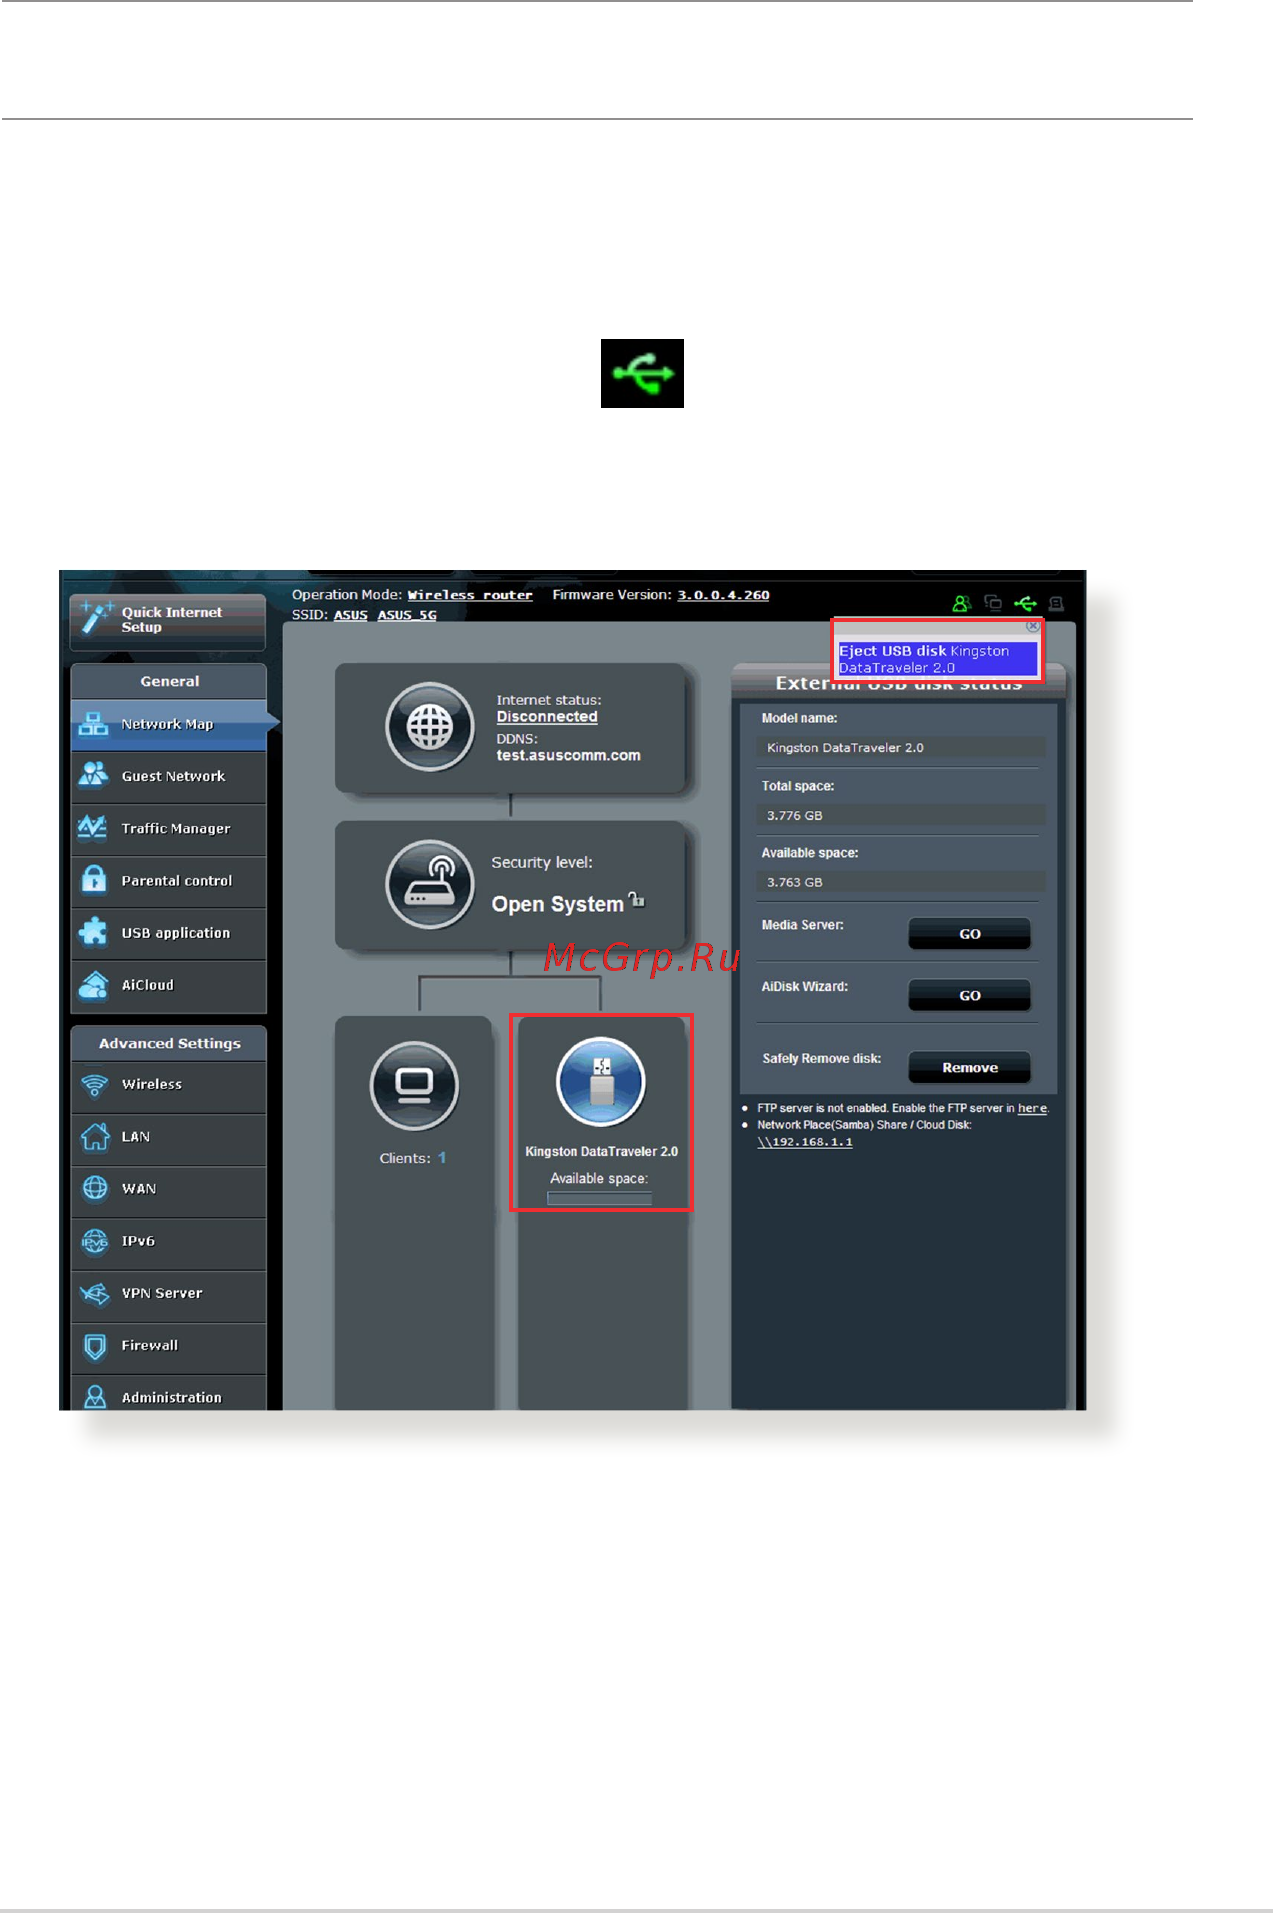Click the printer status icon in header

[x=1056, y=603]
